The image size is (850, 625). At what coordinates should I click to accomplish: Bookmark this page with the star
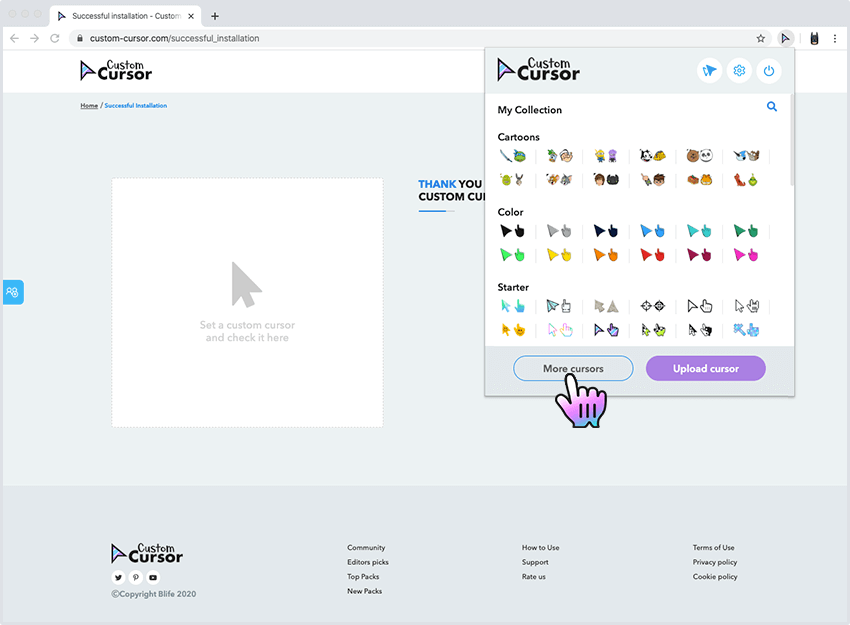[761, 38]
